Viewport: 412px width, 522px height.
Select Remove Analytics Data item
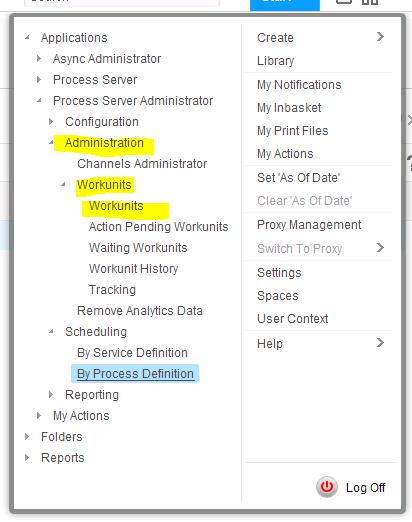click(x=140, y=311)
